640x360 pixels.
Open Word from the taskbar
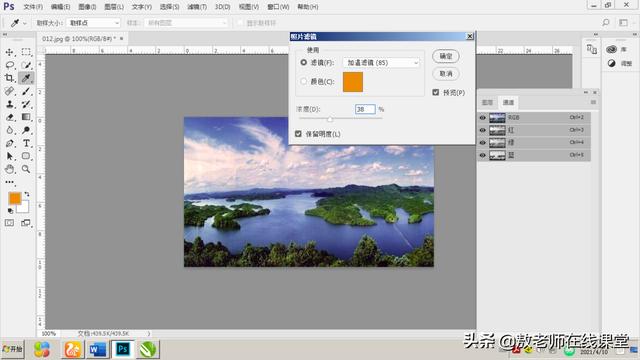click(98, 349)
